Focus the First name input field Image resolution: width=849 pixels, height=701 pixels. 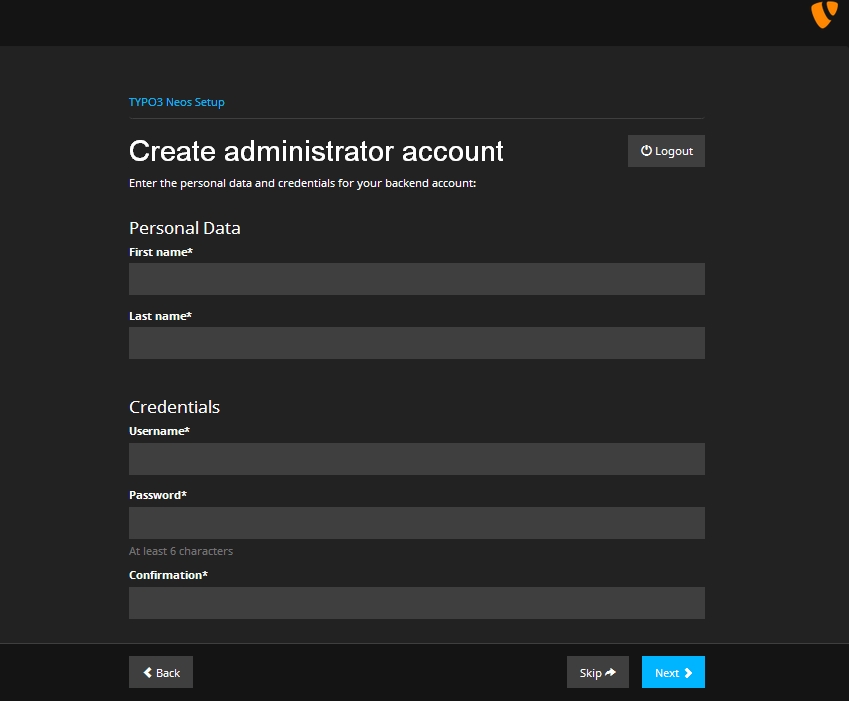[x=417, y=279]
